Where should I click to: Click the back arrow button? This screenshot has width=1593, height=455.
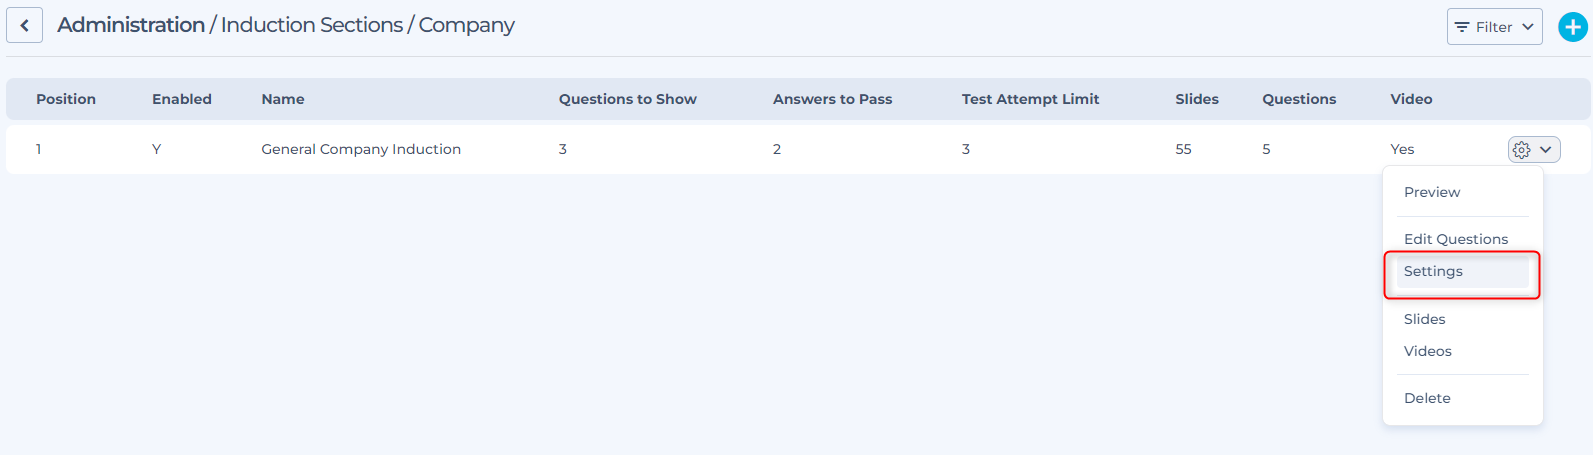point(25,26)
